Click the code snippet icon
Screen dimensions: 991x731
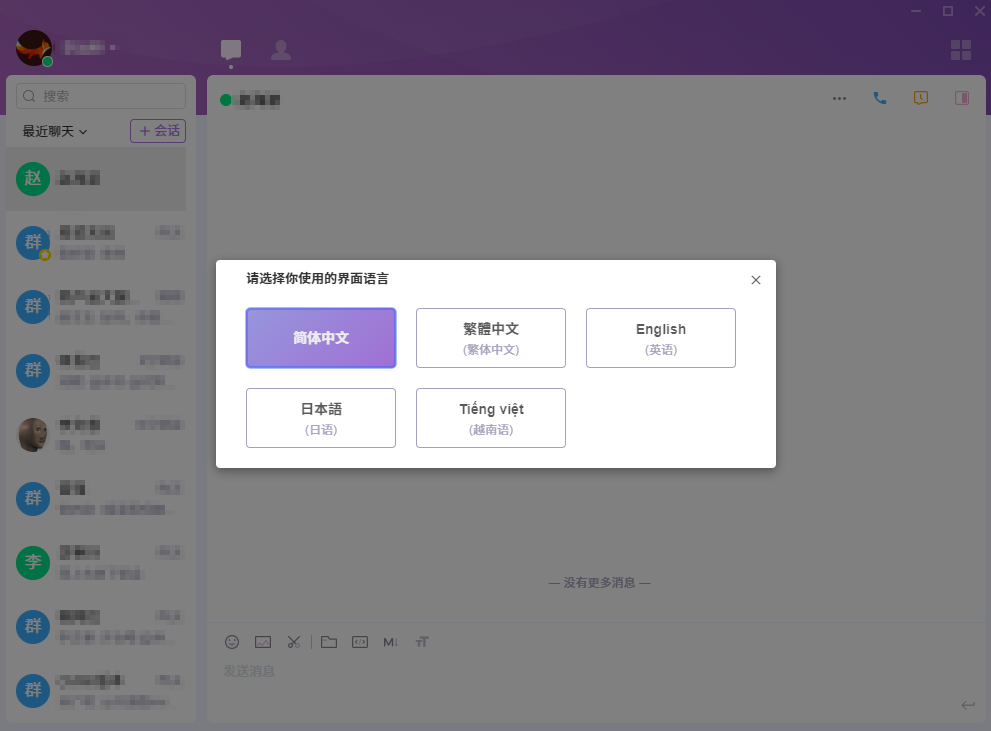pyautogui.click(x=360, y=642)
